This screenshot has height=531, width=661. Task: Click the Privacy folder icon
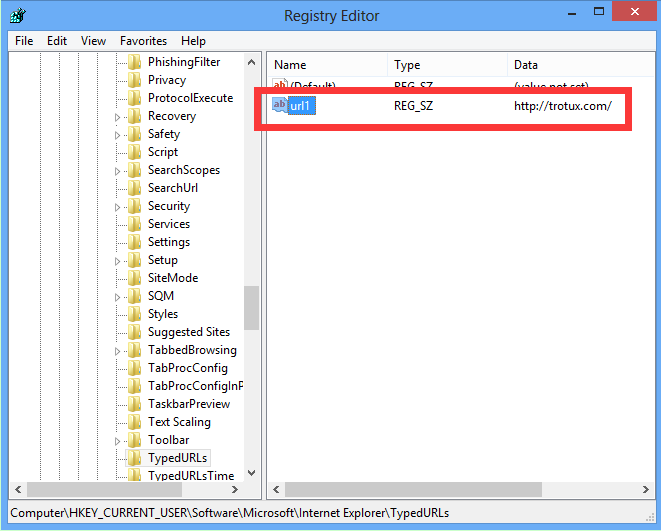135,80
